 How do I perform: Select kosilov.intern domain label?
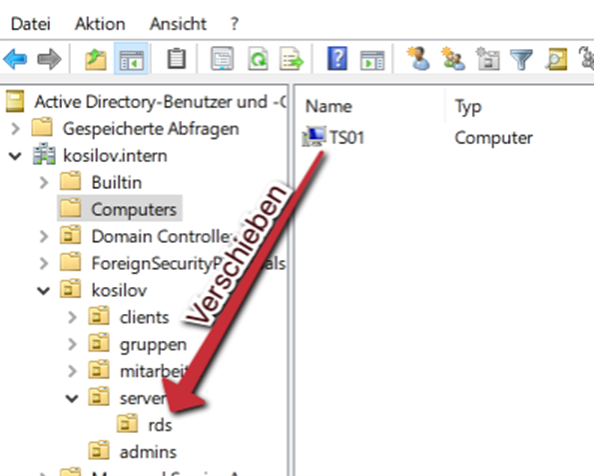pyautogui.click(x=115, y=156)
